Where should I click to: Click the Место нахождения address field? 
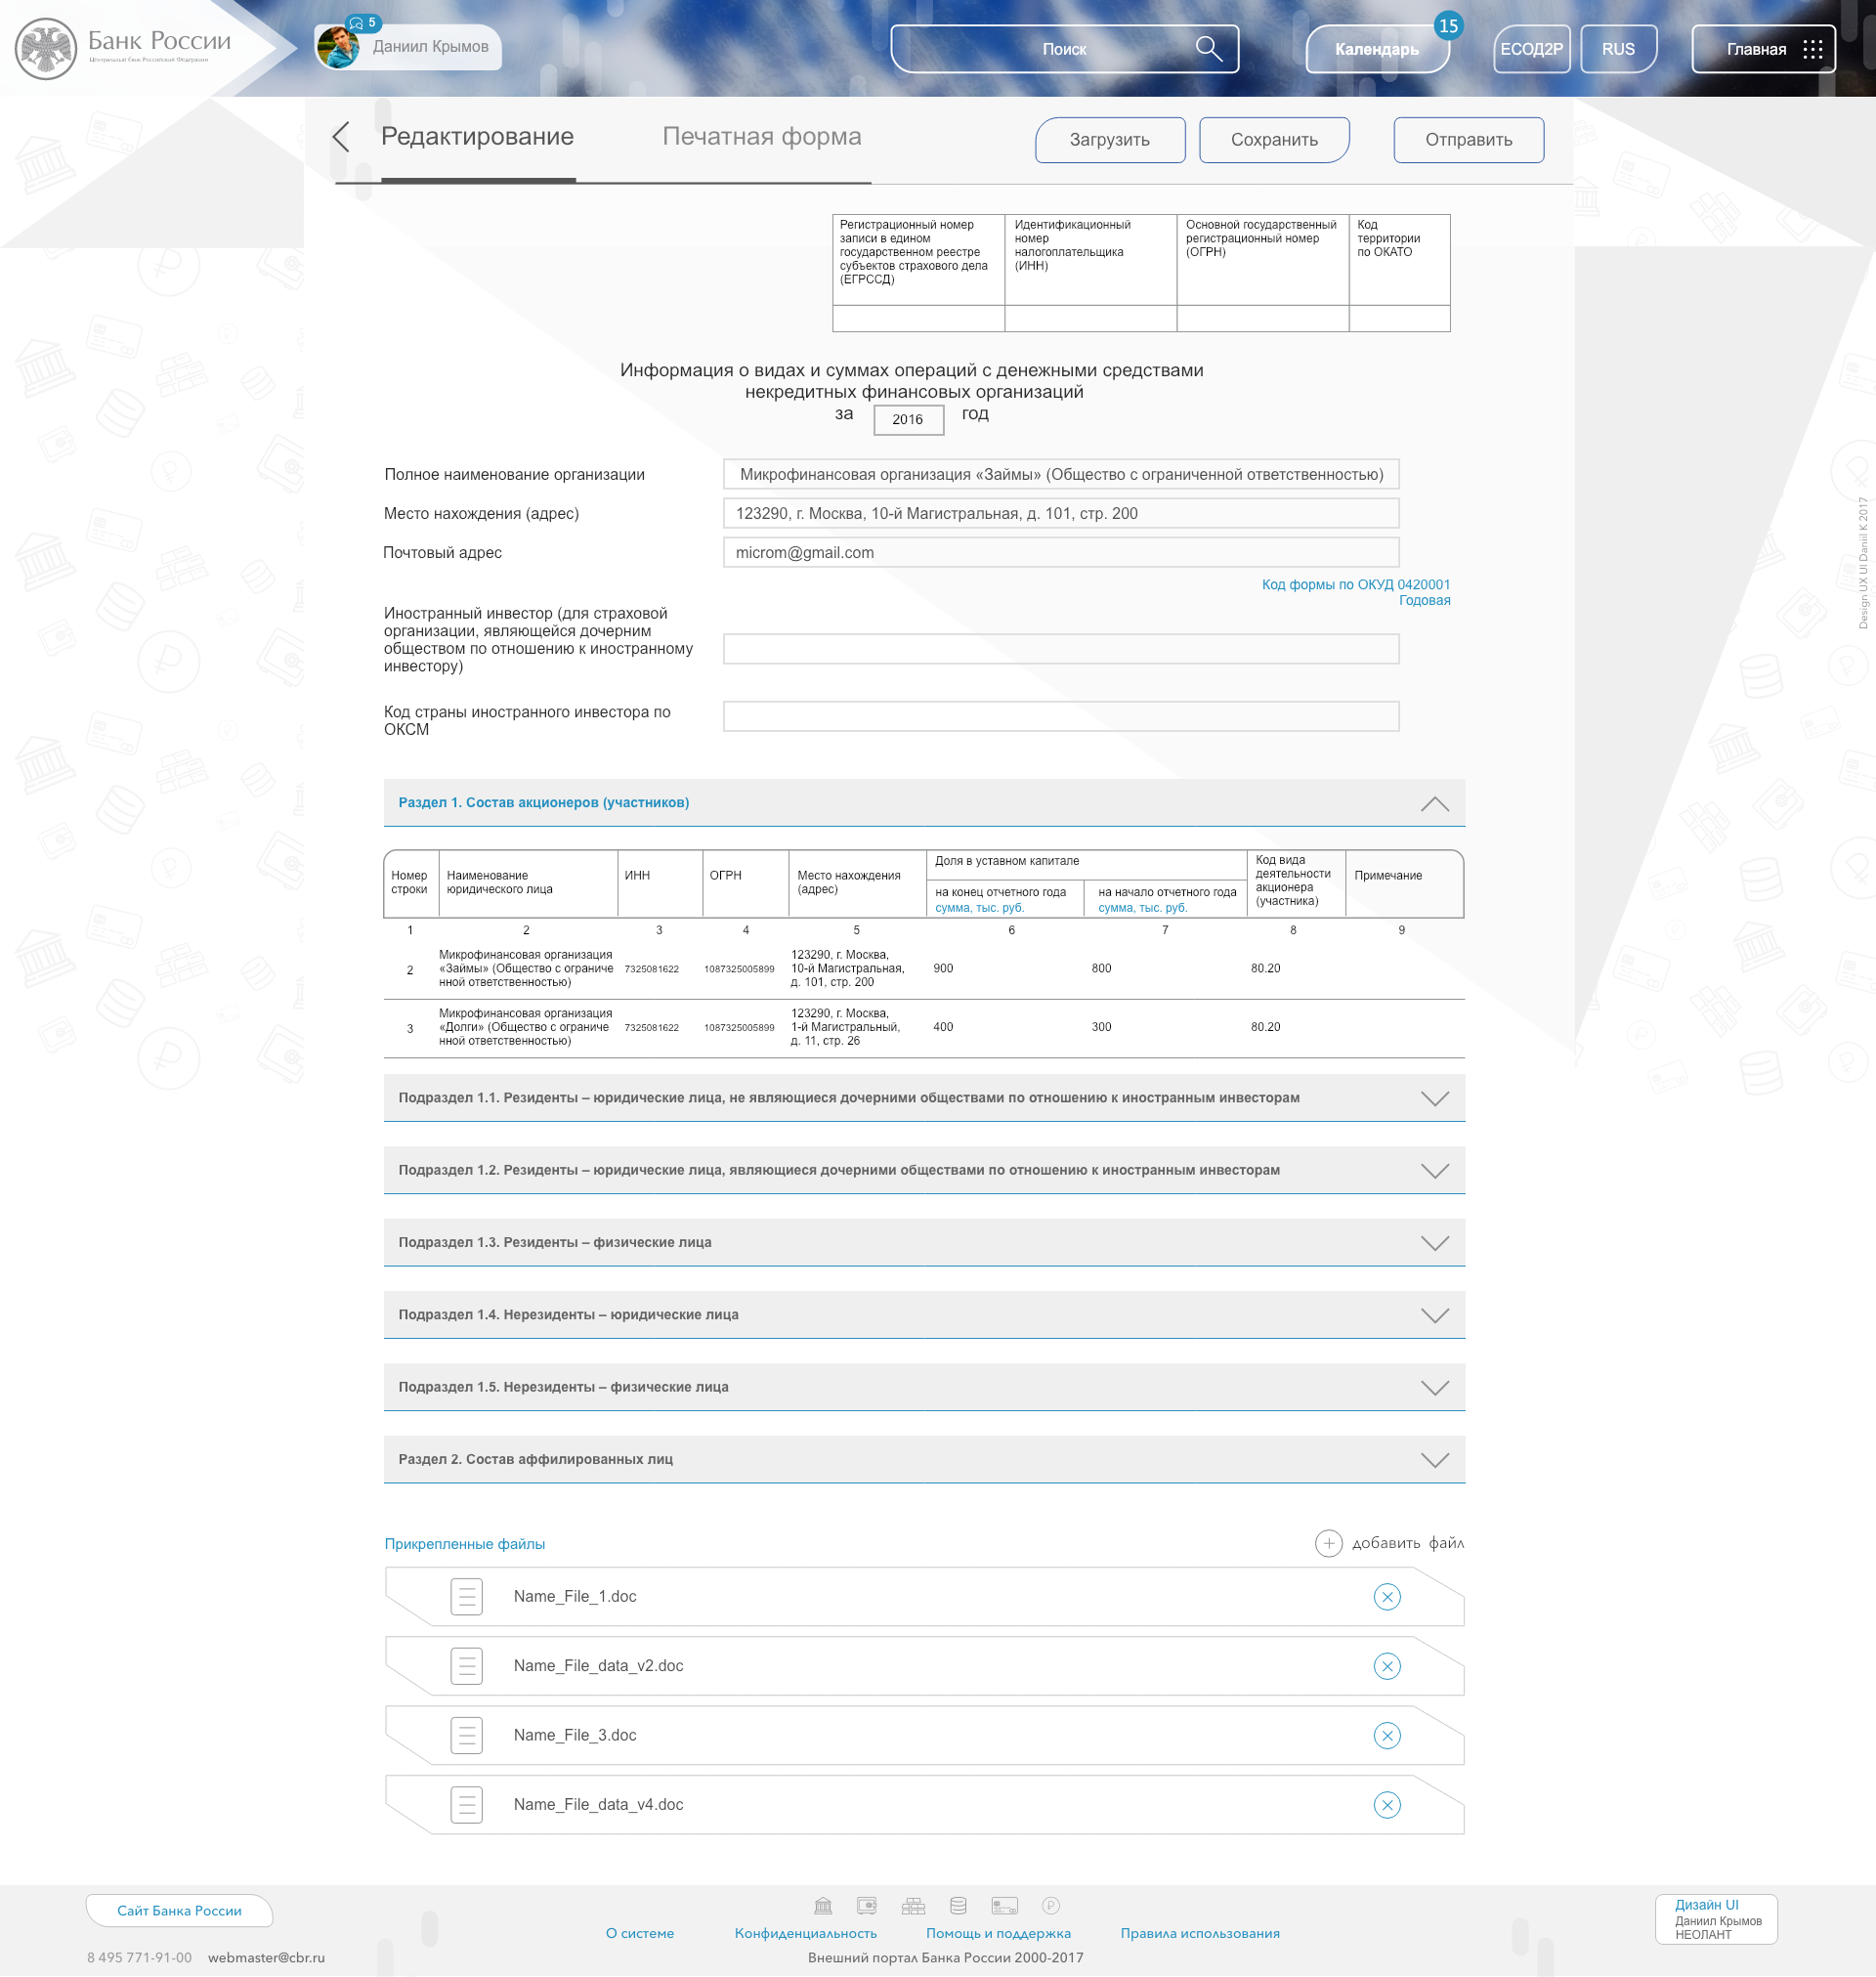[x=1061, y=514]
